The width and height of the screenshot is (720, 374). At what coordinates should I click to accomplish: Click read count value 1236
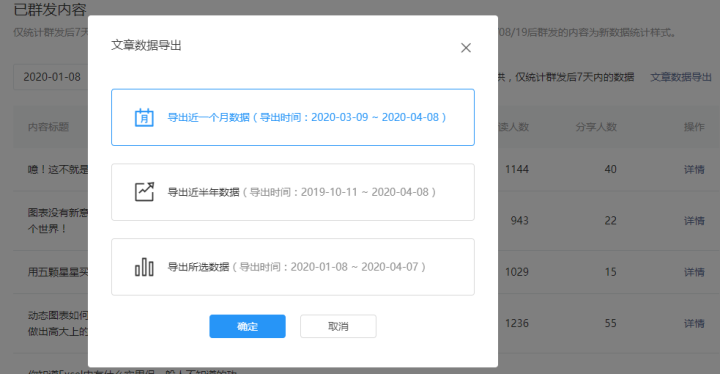coord(517,324)
